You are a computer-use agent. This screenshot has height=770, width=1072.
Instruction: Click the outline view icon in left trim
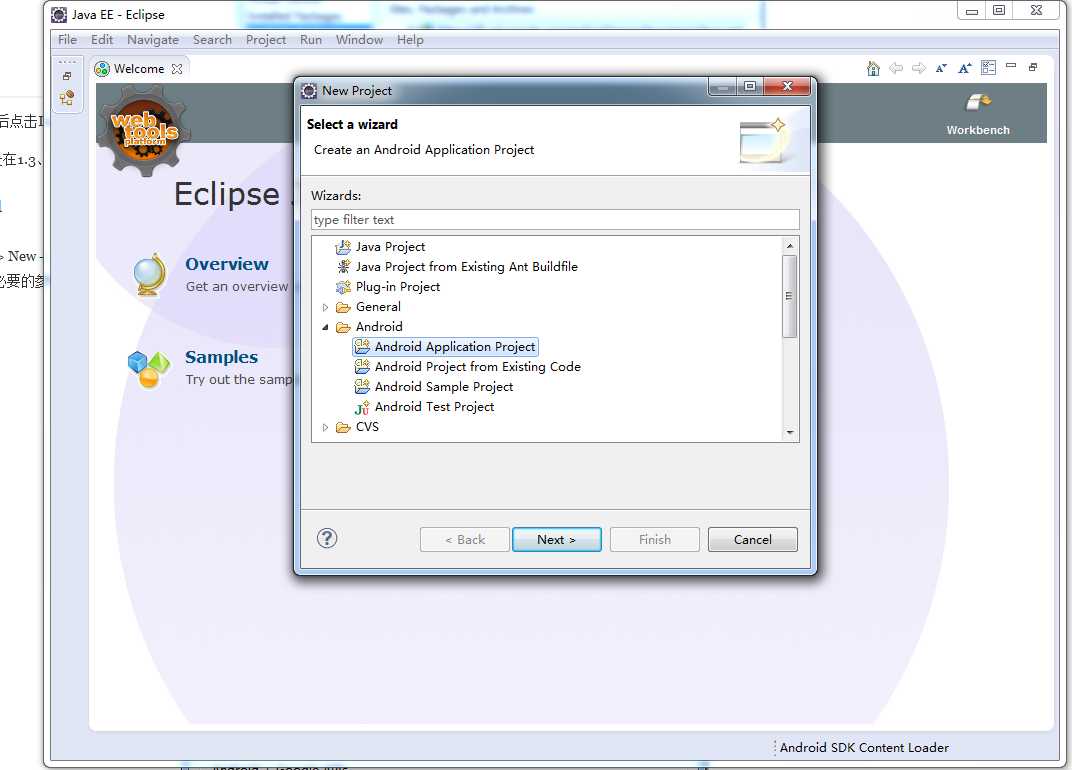(67, 98)
